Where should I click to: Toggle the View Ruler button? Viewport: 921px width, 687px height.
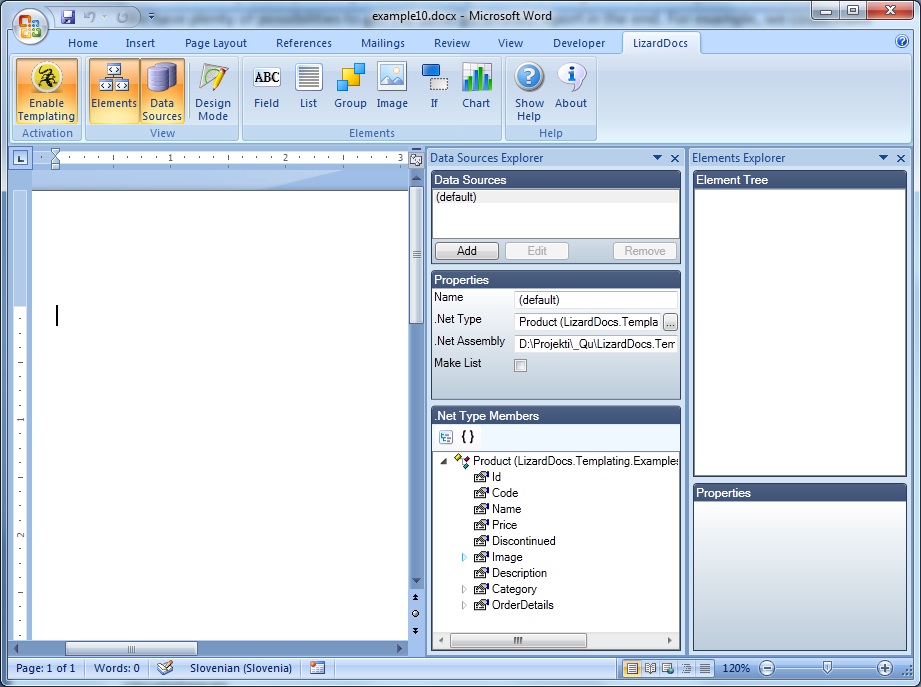[416, 160]
